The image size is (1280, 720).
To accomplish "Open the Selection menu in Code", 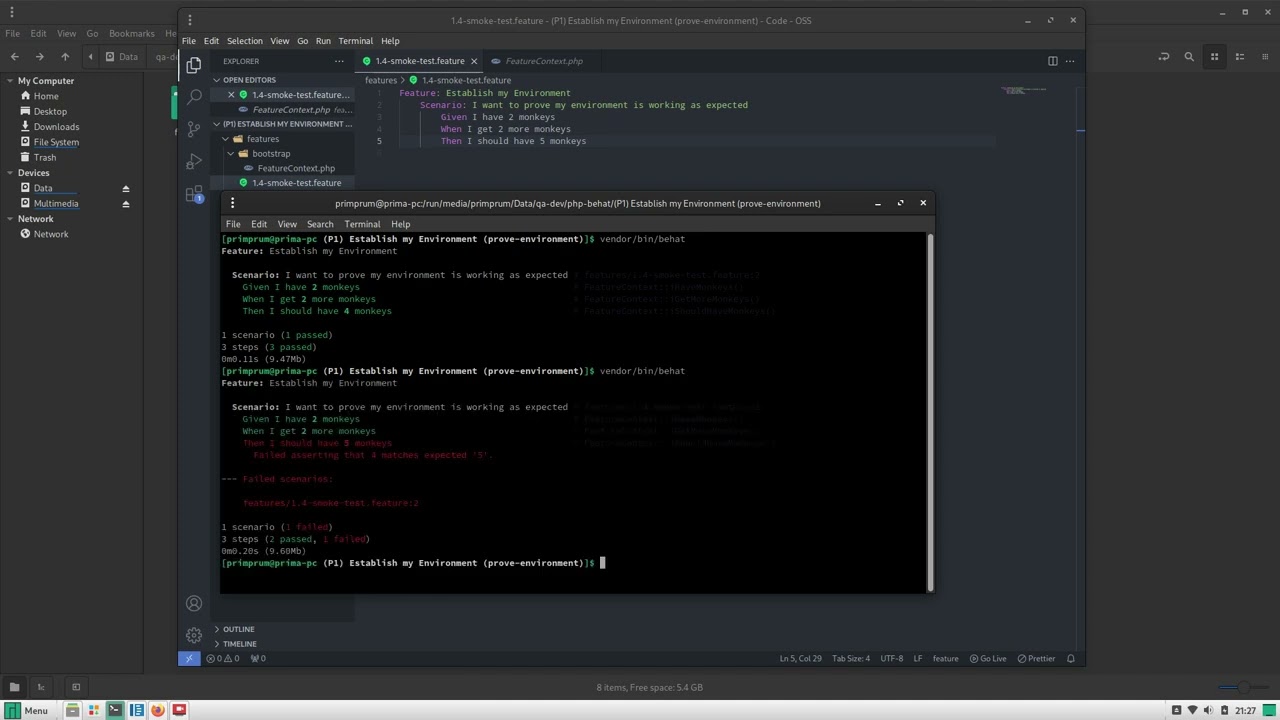I will tap(244, 41).
